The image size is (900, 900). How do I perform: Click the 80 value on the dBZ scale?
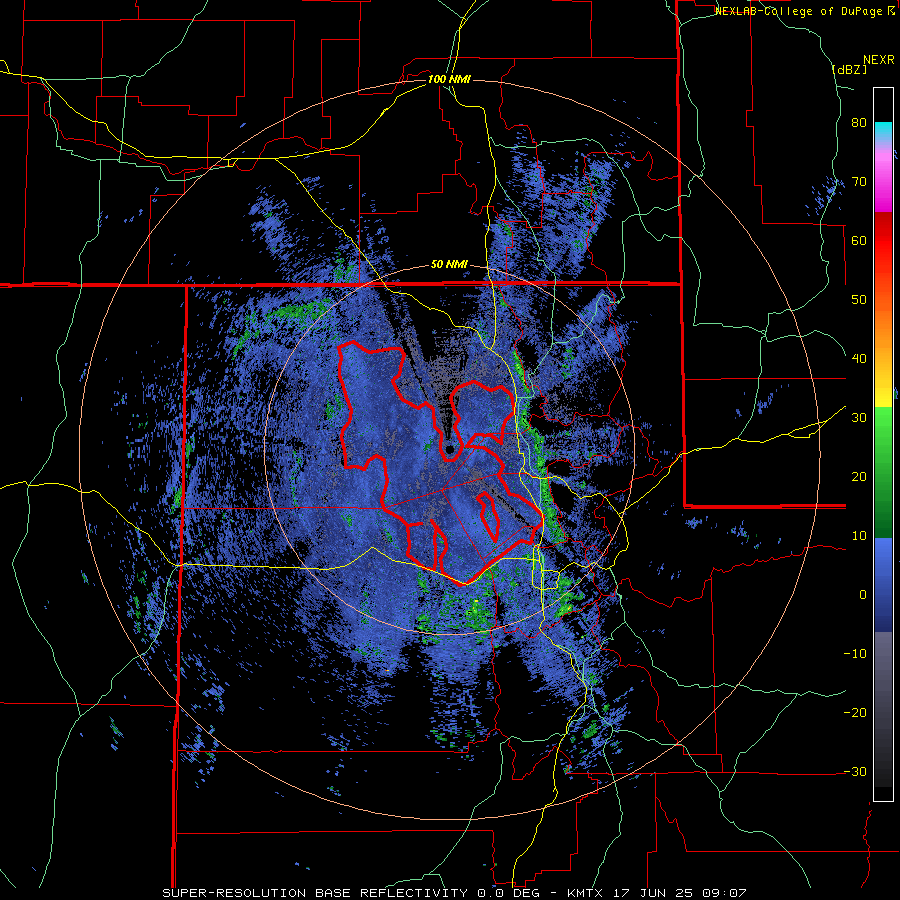tap(859, 123)
